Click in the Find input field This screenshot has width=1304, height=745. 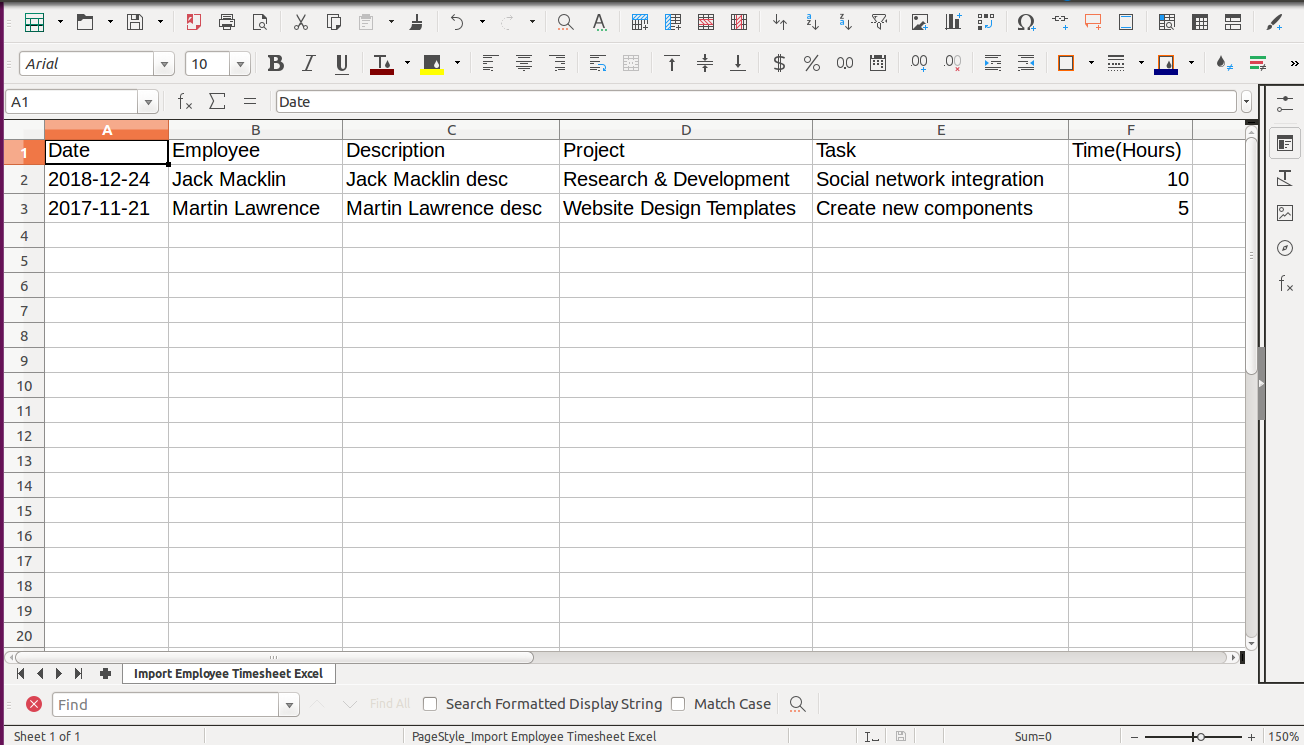coord(166,705)
